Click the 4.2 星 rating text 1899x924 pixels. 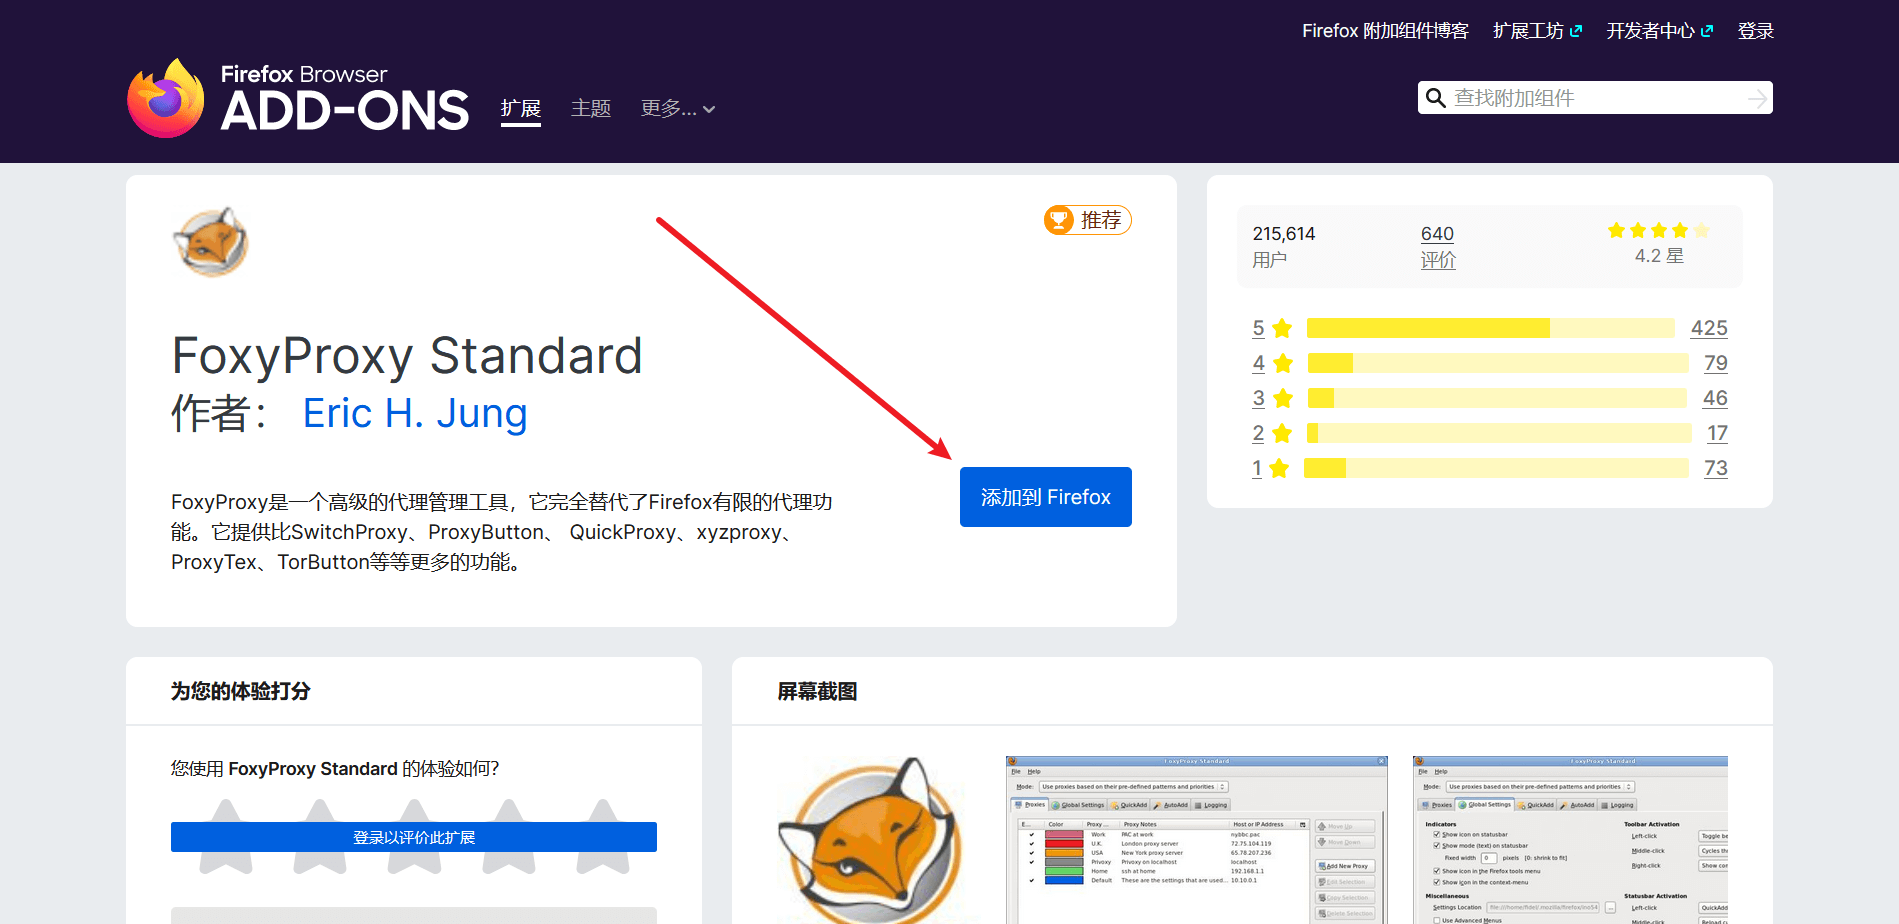click(1659, 256)
